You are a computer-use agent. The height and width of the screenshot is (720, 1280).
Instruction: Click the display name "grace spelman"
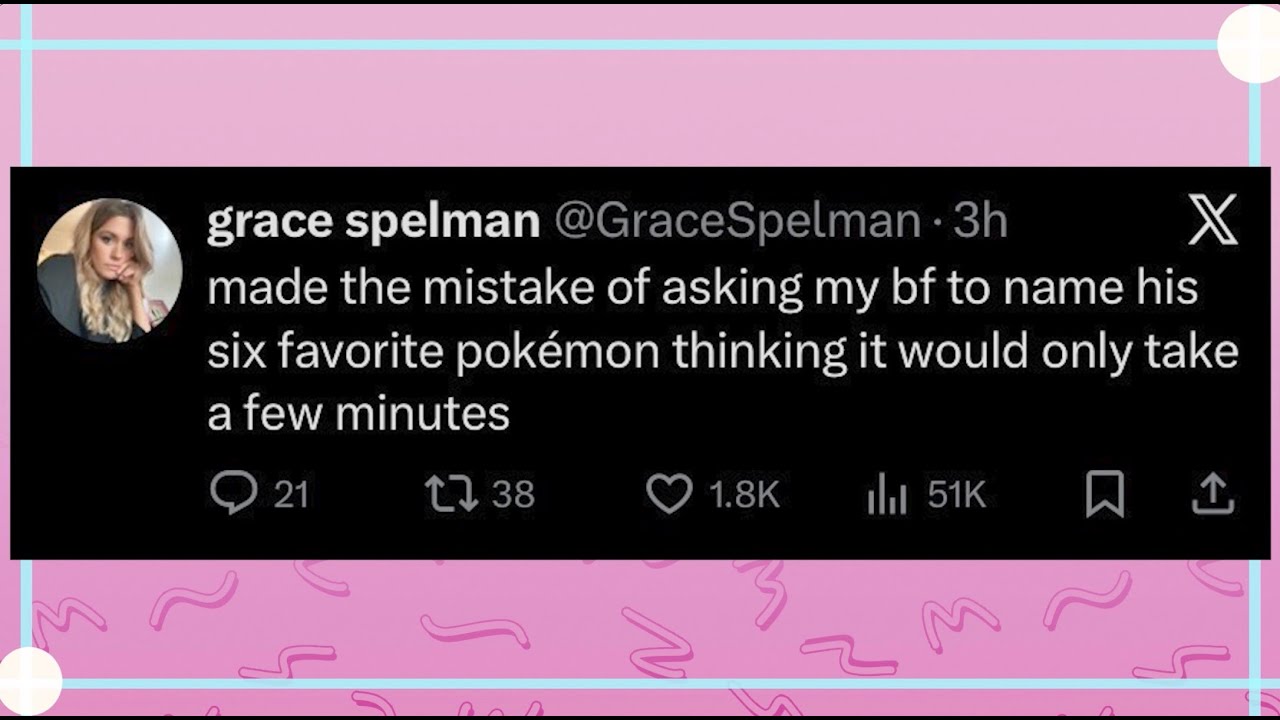pos(373,222)
